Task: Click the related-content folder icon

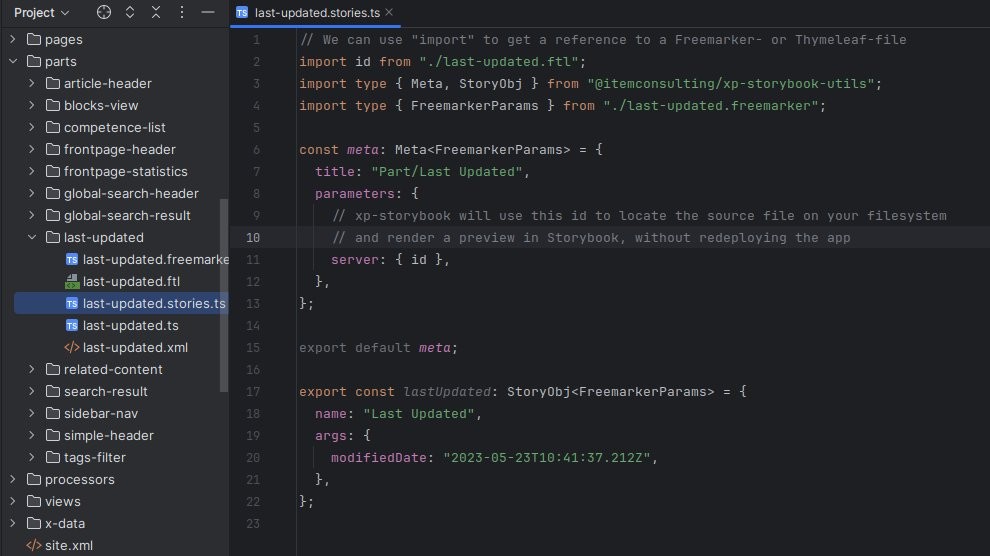Action: pos(53,369)
